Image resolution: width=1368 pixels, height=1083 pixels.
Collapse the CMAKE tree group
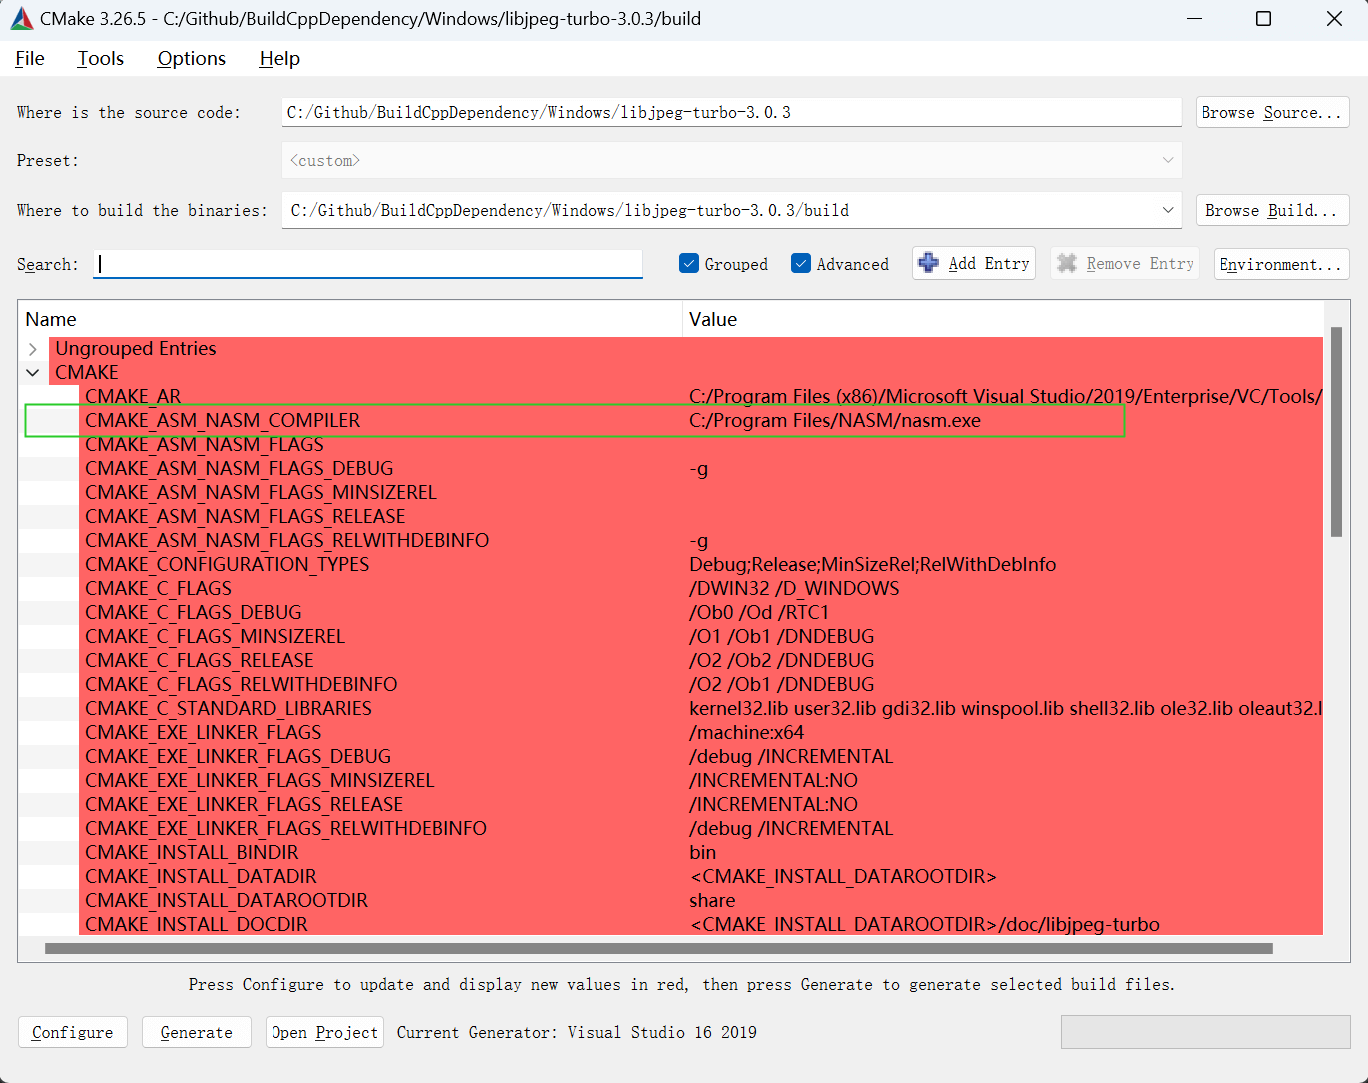[33, 371]
